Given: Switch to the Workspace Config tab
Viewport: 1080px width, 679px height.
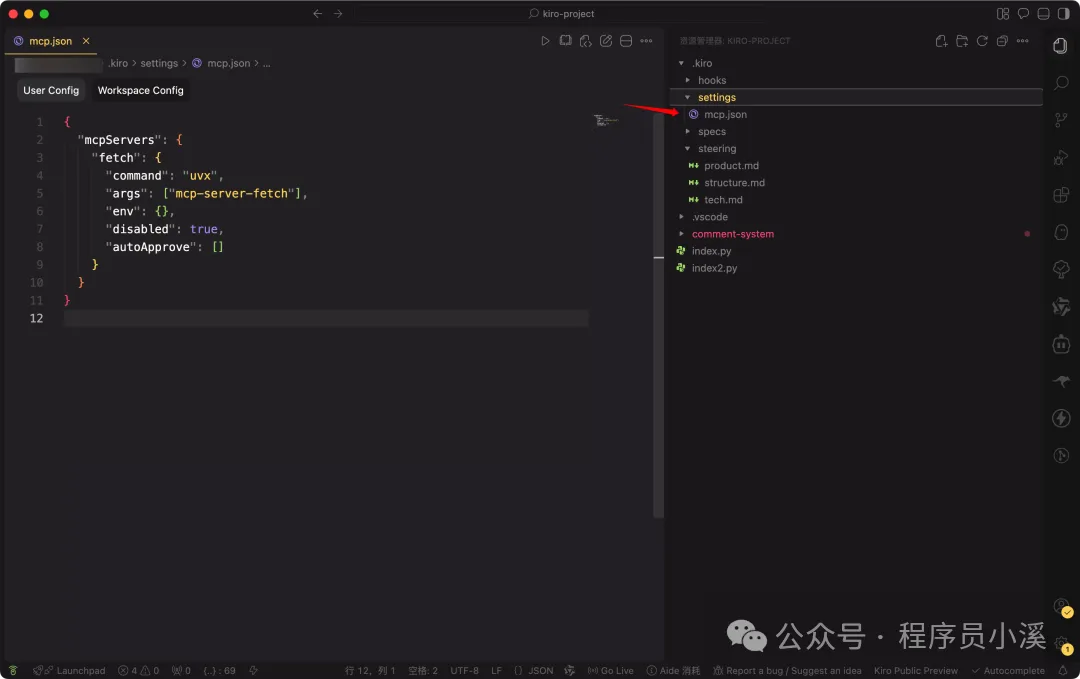Looking at the screenshot, I should (141, 90).
